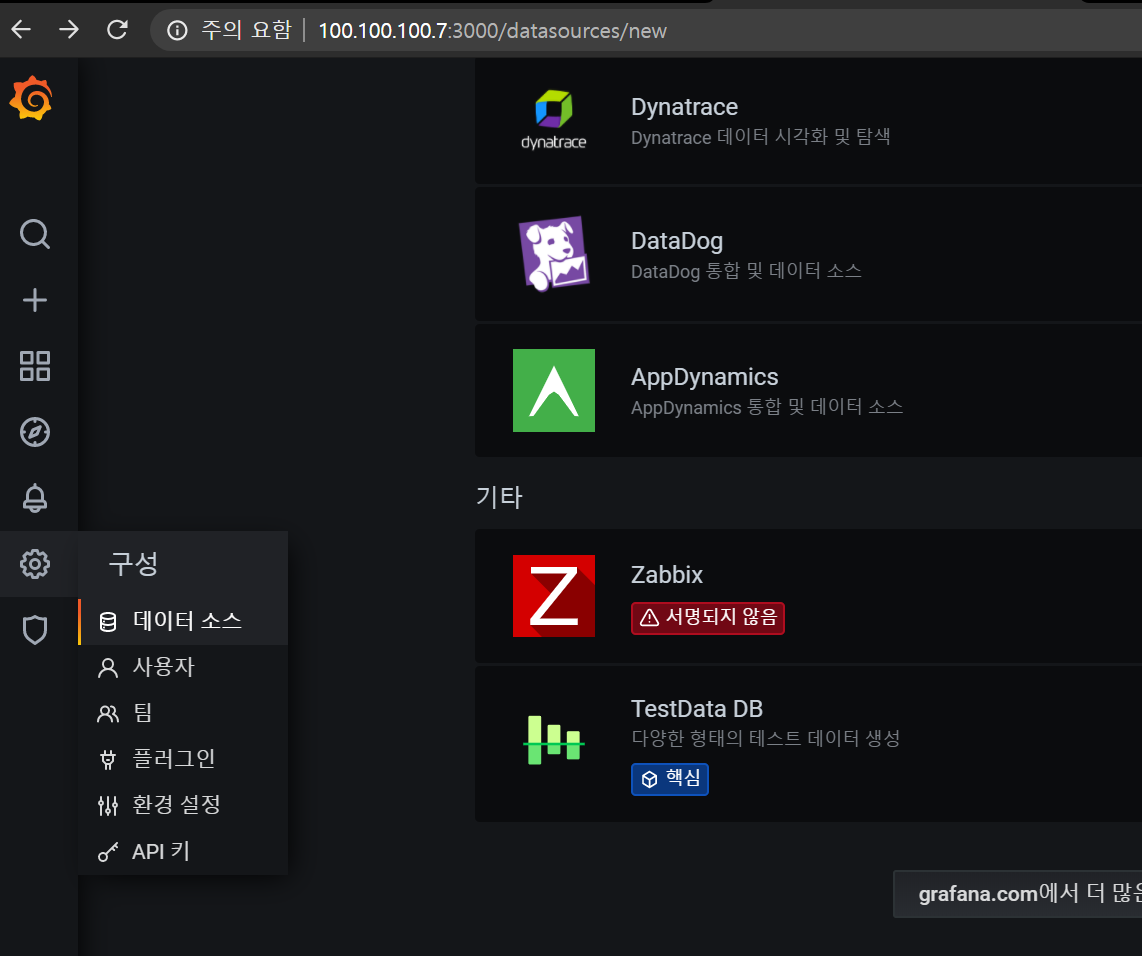
Task: Open the Explore compass icon
Action: coord(35,432)
